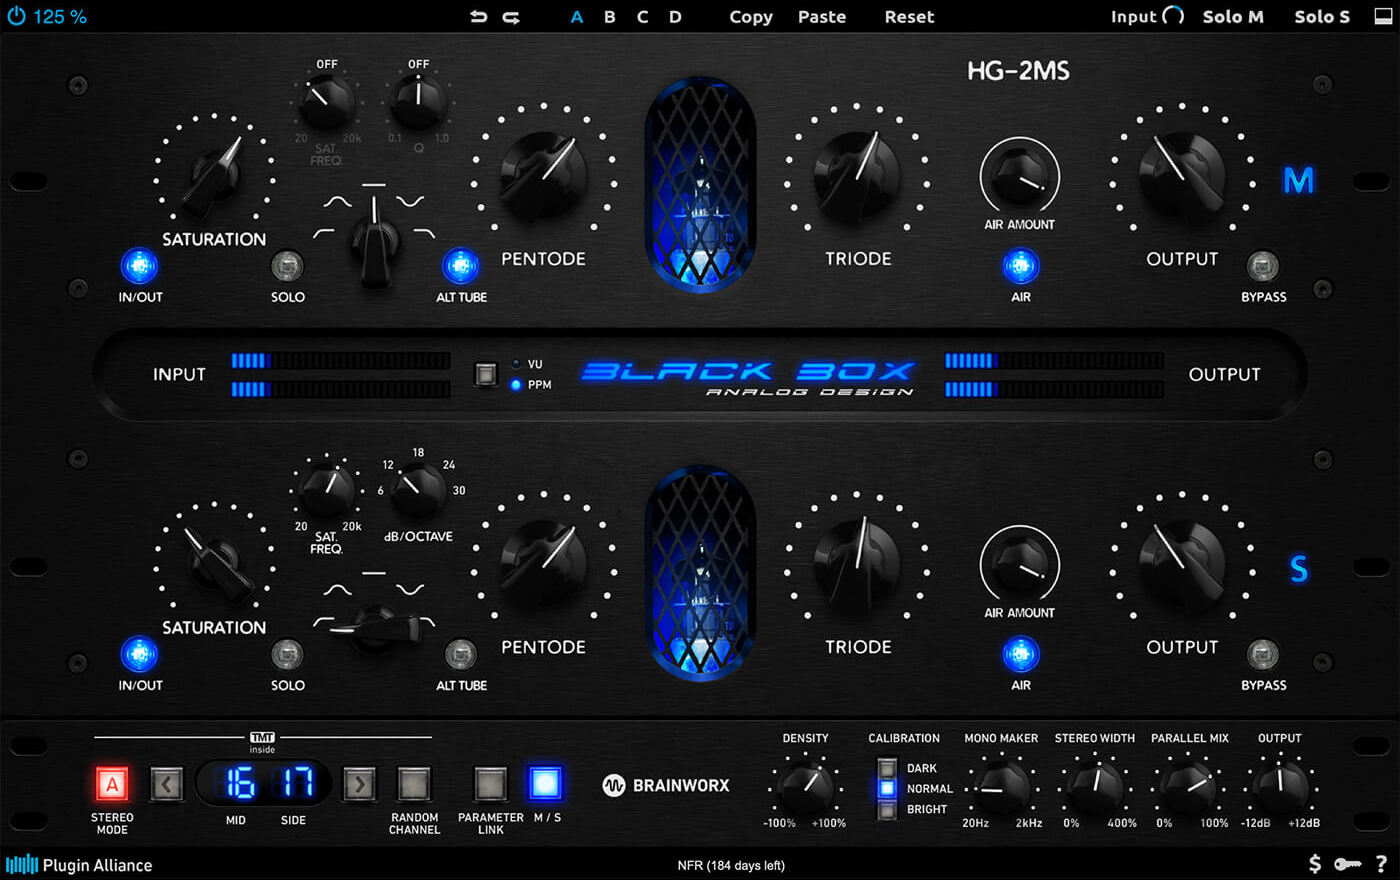The image size is (1400, 880).
Task: Click Side saturation filter shape selector
Action: coord(375,627)
